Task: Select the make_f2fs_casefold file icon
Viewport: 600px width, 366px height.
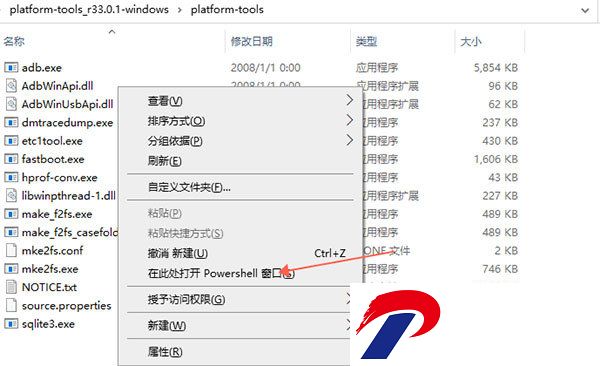Action: coord(11,232)
